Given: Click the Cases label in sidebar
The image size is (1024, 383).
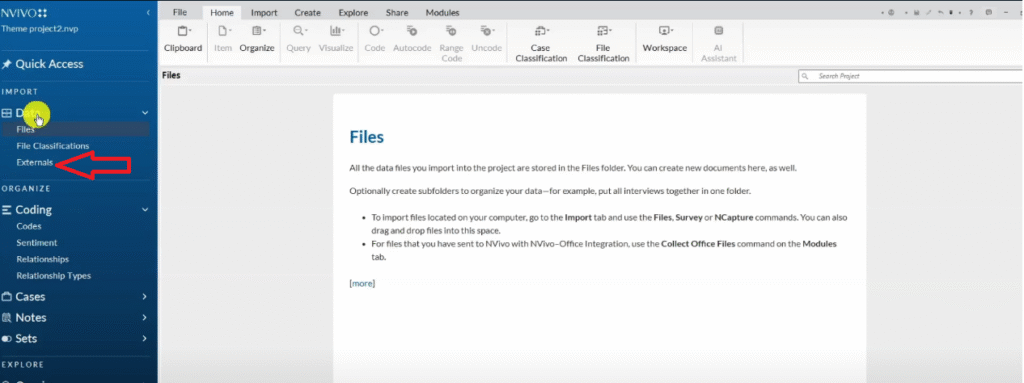Looking at the screenshot, I should [31, 297].
